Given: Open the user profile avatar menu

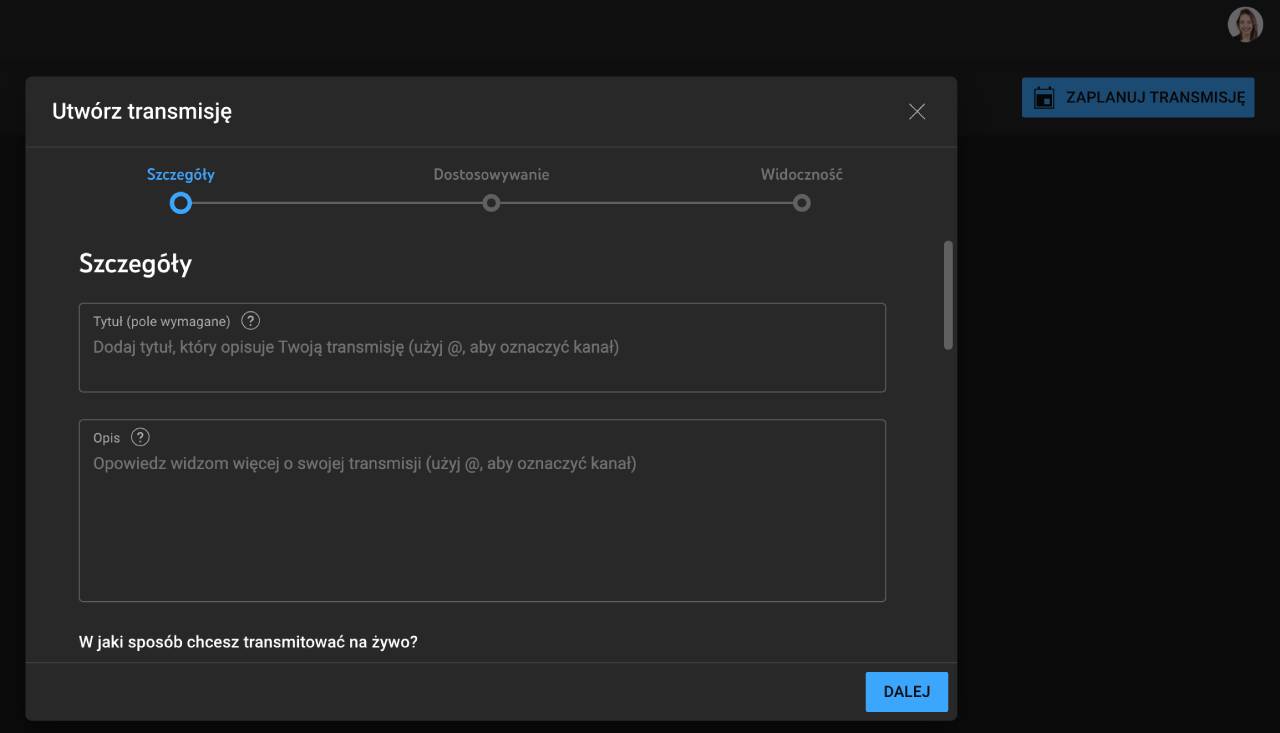Looking at the screenshot, I should (x=1245, y=25).
